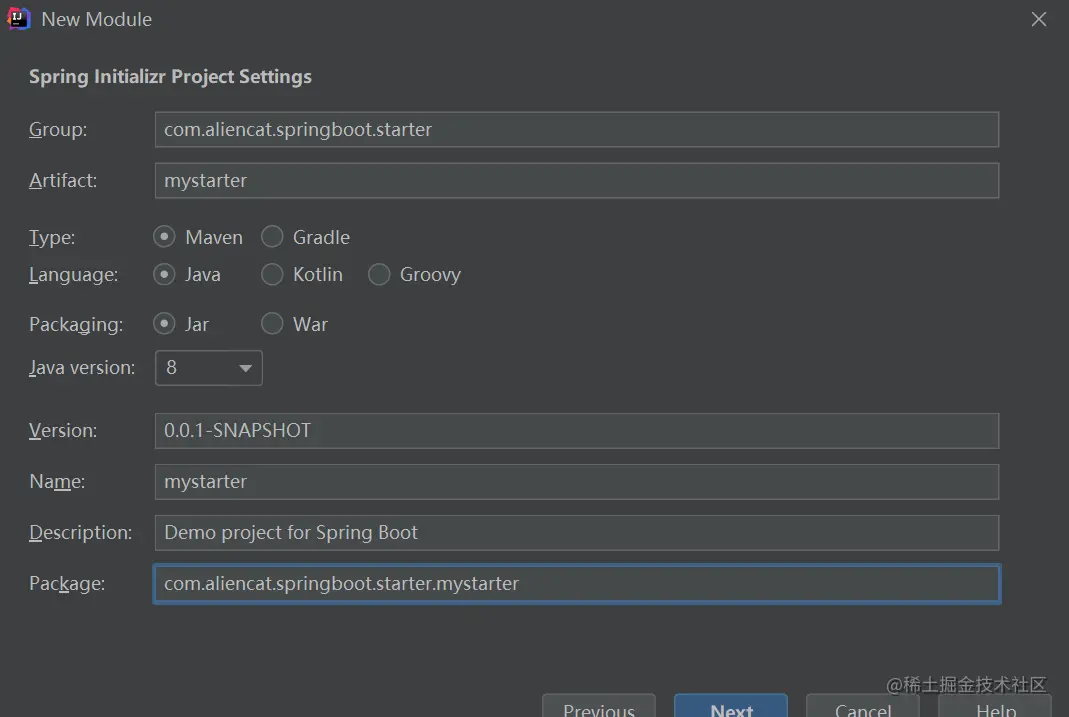Click the IntelliJ IDEA logo icon
1069x717 pixels.
[x=18, y=18]
